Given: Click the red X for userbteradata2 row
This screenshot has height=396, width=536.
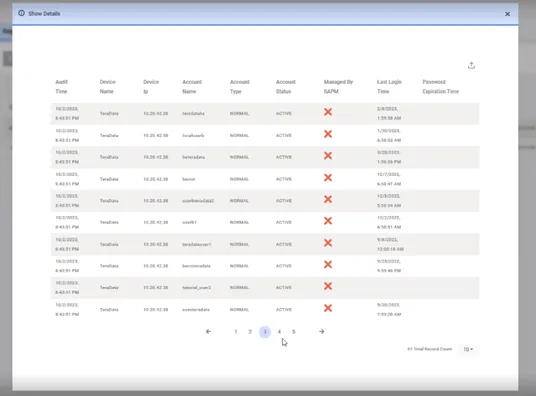Looking at the screenshot, I should click(x=328, y=199).
